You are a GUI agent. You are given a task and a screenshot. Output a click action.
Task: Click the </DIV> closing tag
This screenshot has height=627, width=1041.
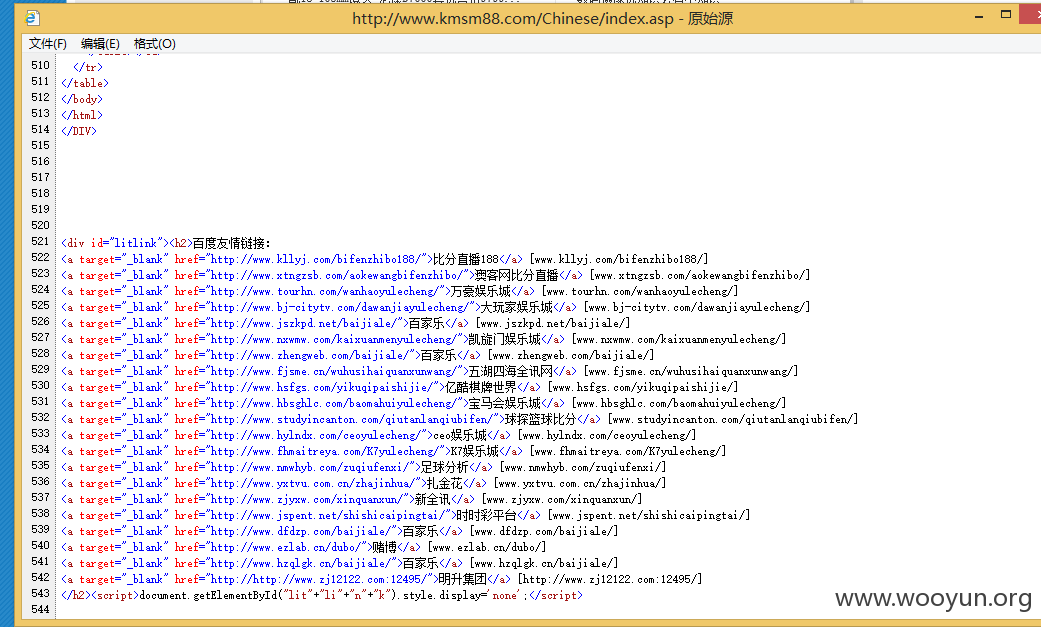(x=79, y=131)
